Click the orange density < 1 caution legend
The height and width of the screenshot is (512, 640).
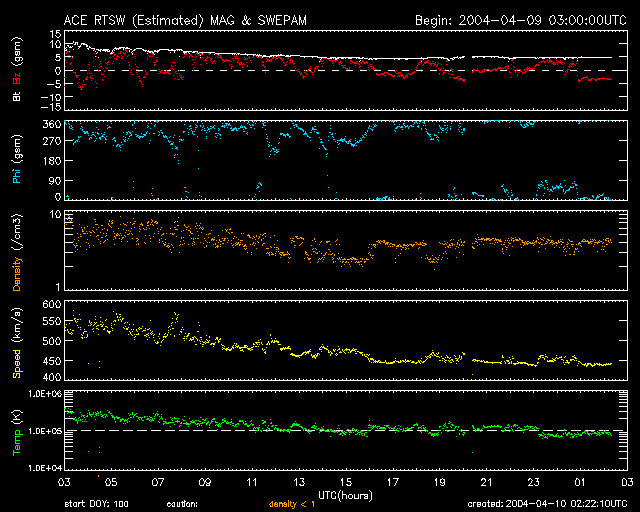tap(291, 503)
